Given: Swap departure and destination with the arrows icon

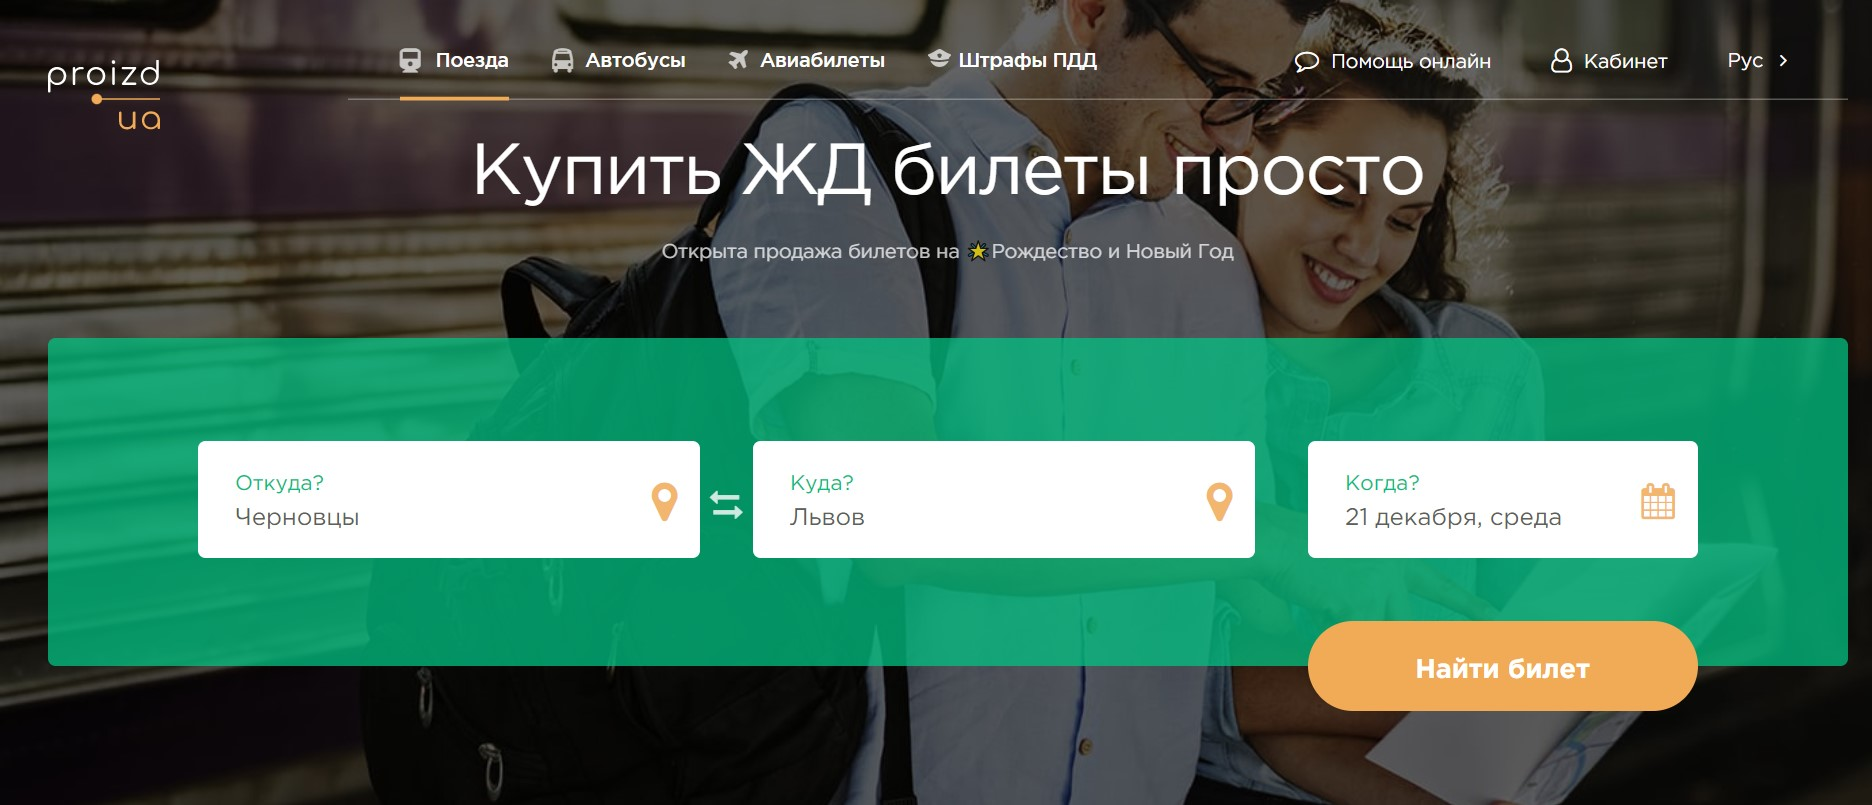Looking at the screenshot, I should [x=726, y=504].
